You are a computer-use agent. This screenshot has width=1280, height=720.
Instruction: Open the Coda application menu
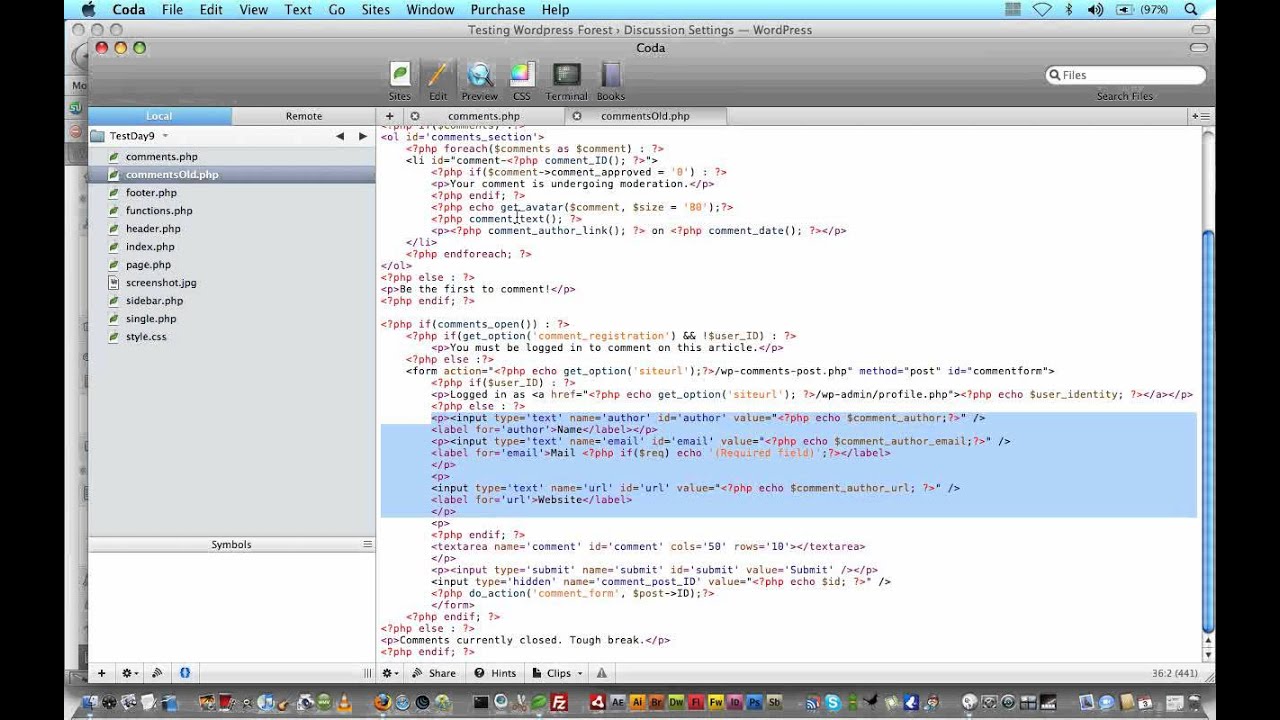(128, 10)
